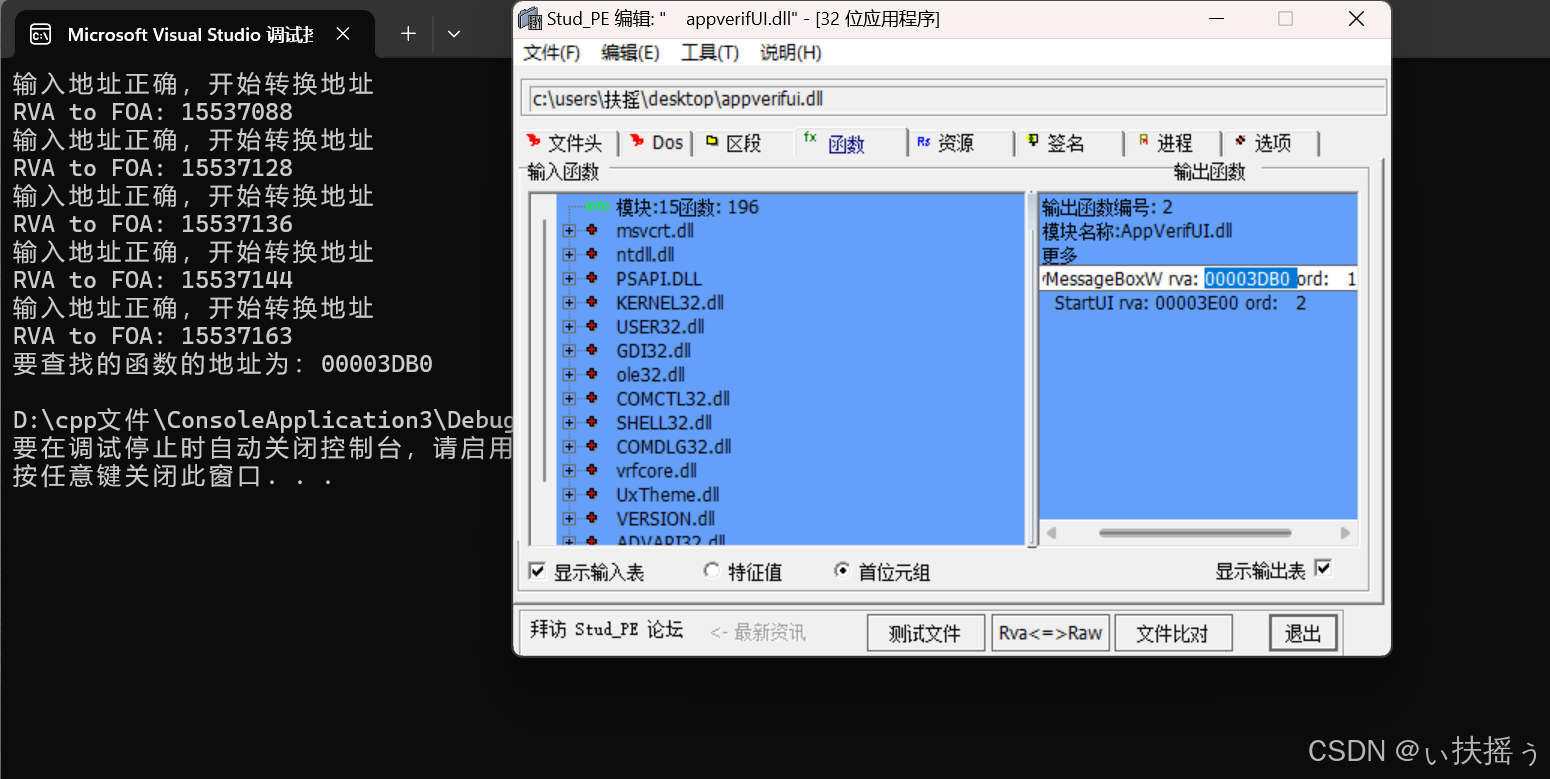
Task: Click the 测试文件 button
Action: pyautogui.click(x=925, y=633)
